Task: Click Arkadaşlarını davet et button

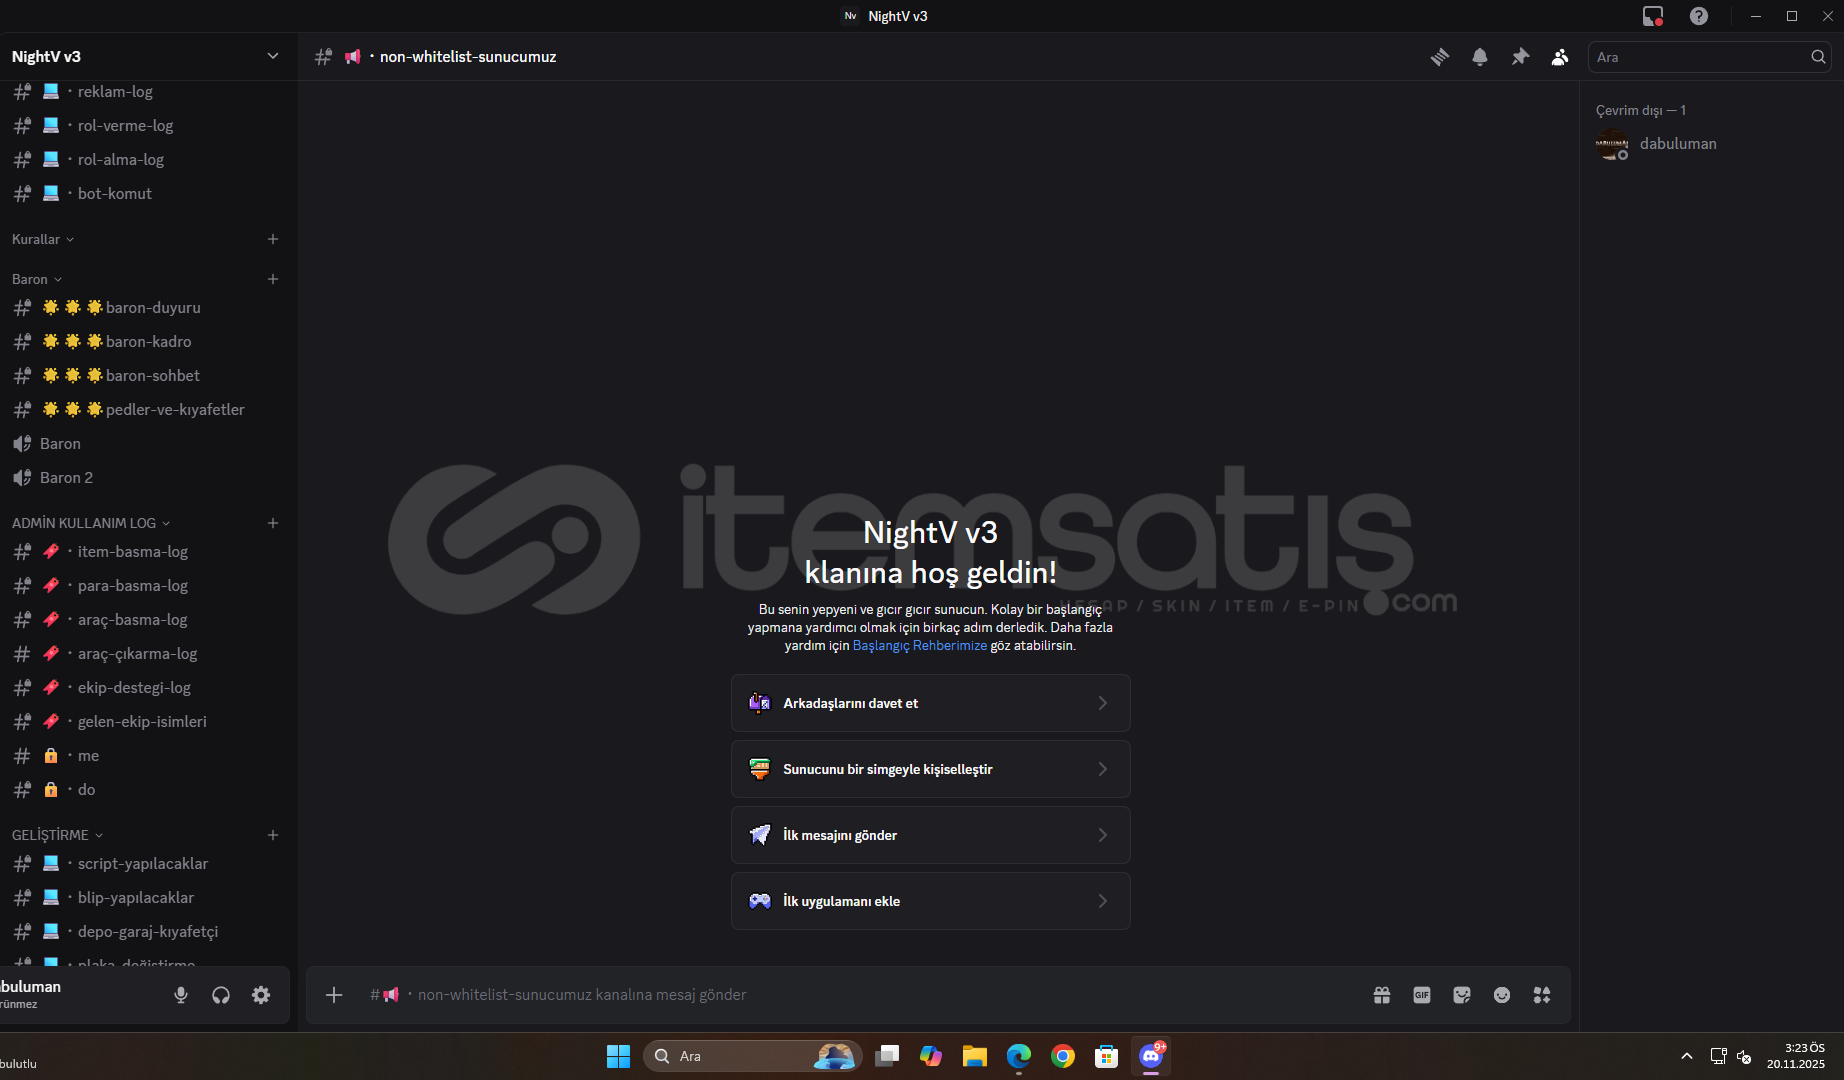Action: coord(930,703)
